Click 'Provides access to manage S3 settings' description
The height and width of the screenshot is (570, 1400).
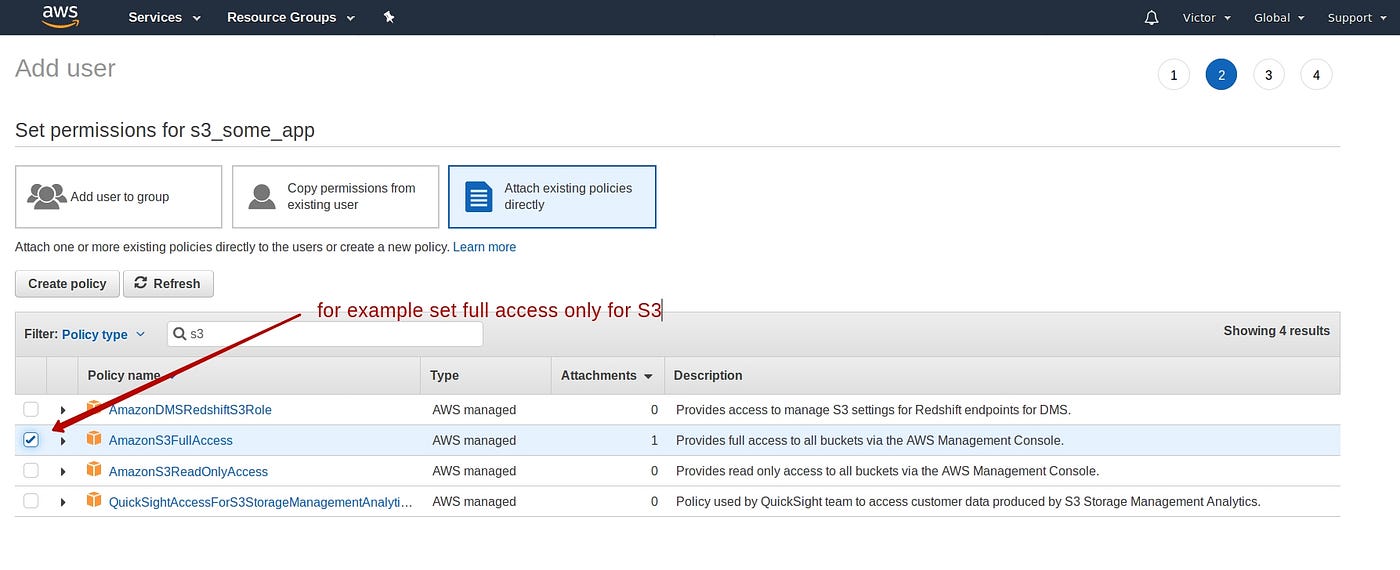tap(873, 410)
